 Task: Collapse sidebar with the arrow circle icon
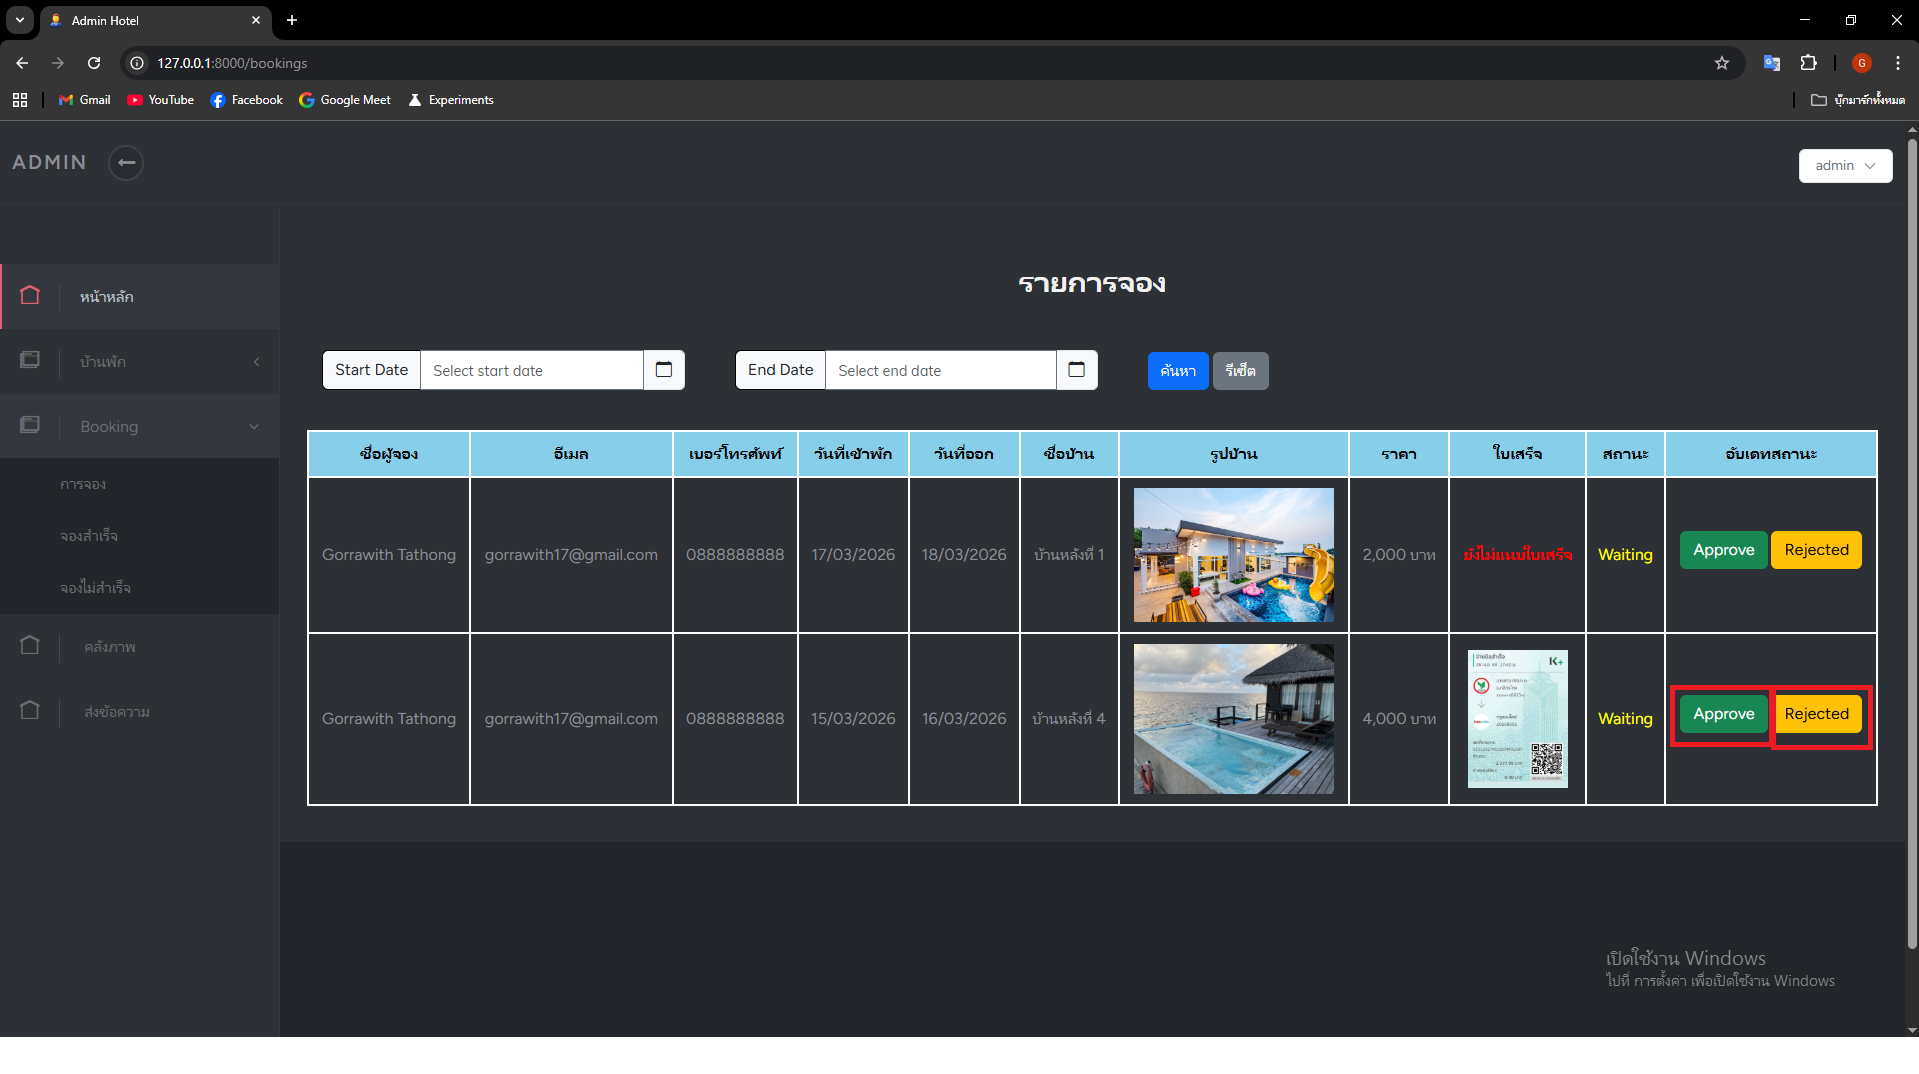point(126,163)
